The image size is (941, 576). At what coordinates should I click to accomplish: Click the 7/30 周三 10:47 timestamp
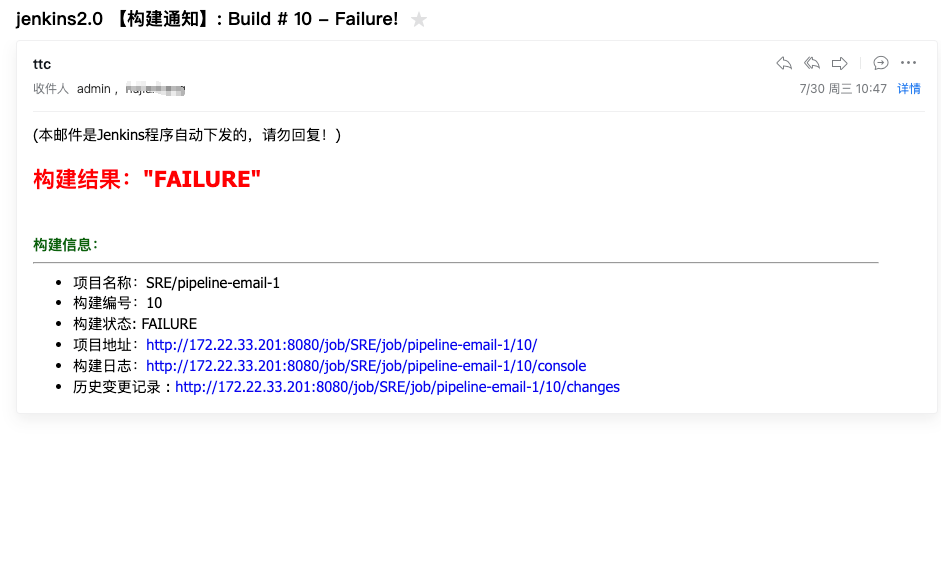(x=843, y=89)
